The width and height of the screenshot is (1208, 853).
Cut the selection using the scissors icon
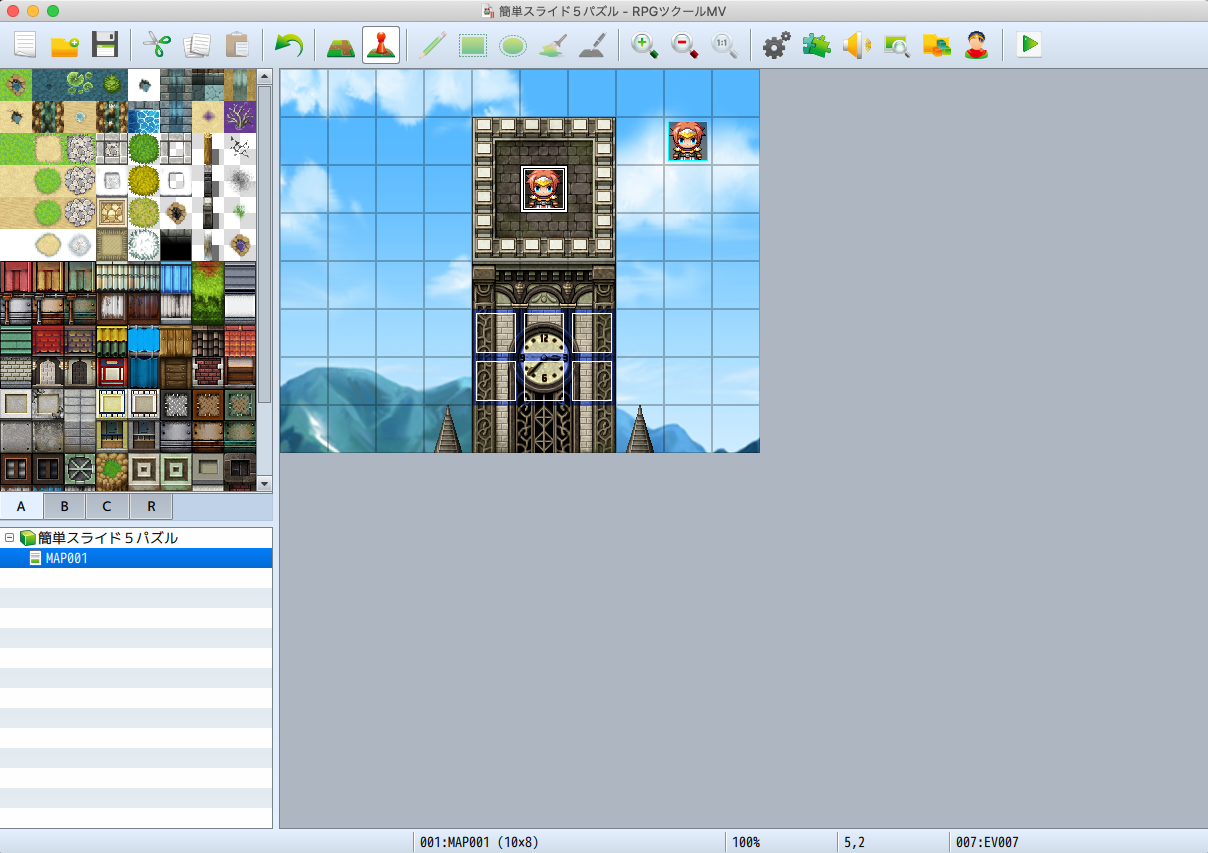157,45
